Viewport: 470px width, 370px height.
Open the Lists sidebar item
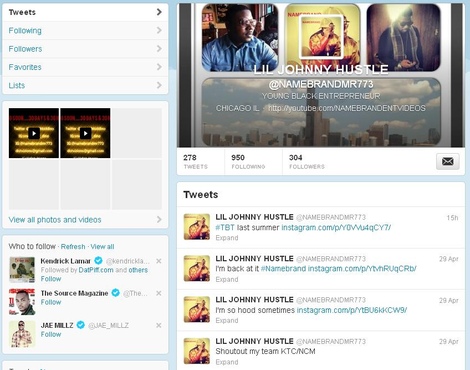[x=85, y=86]
